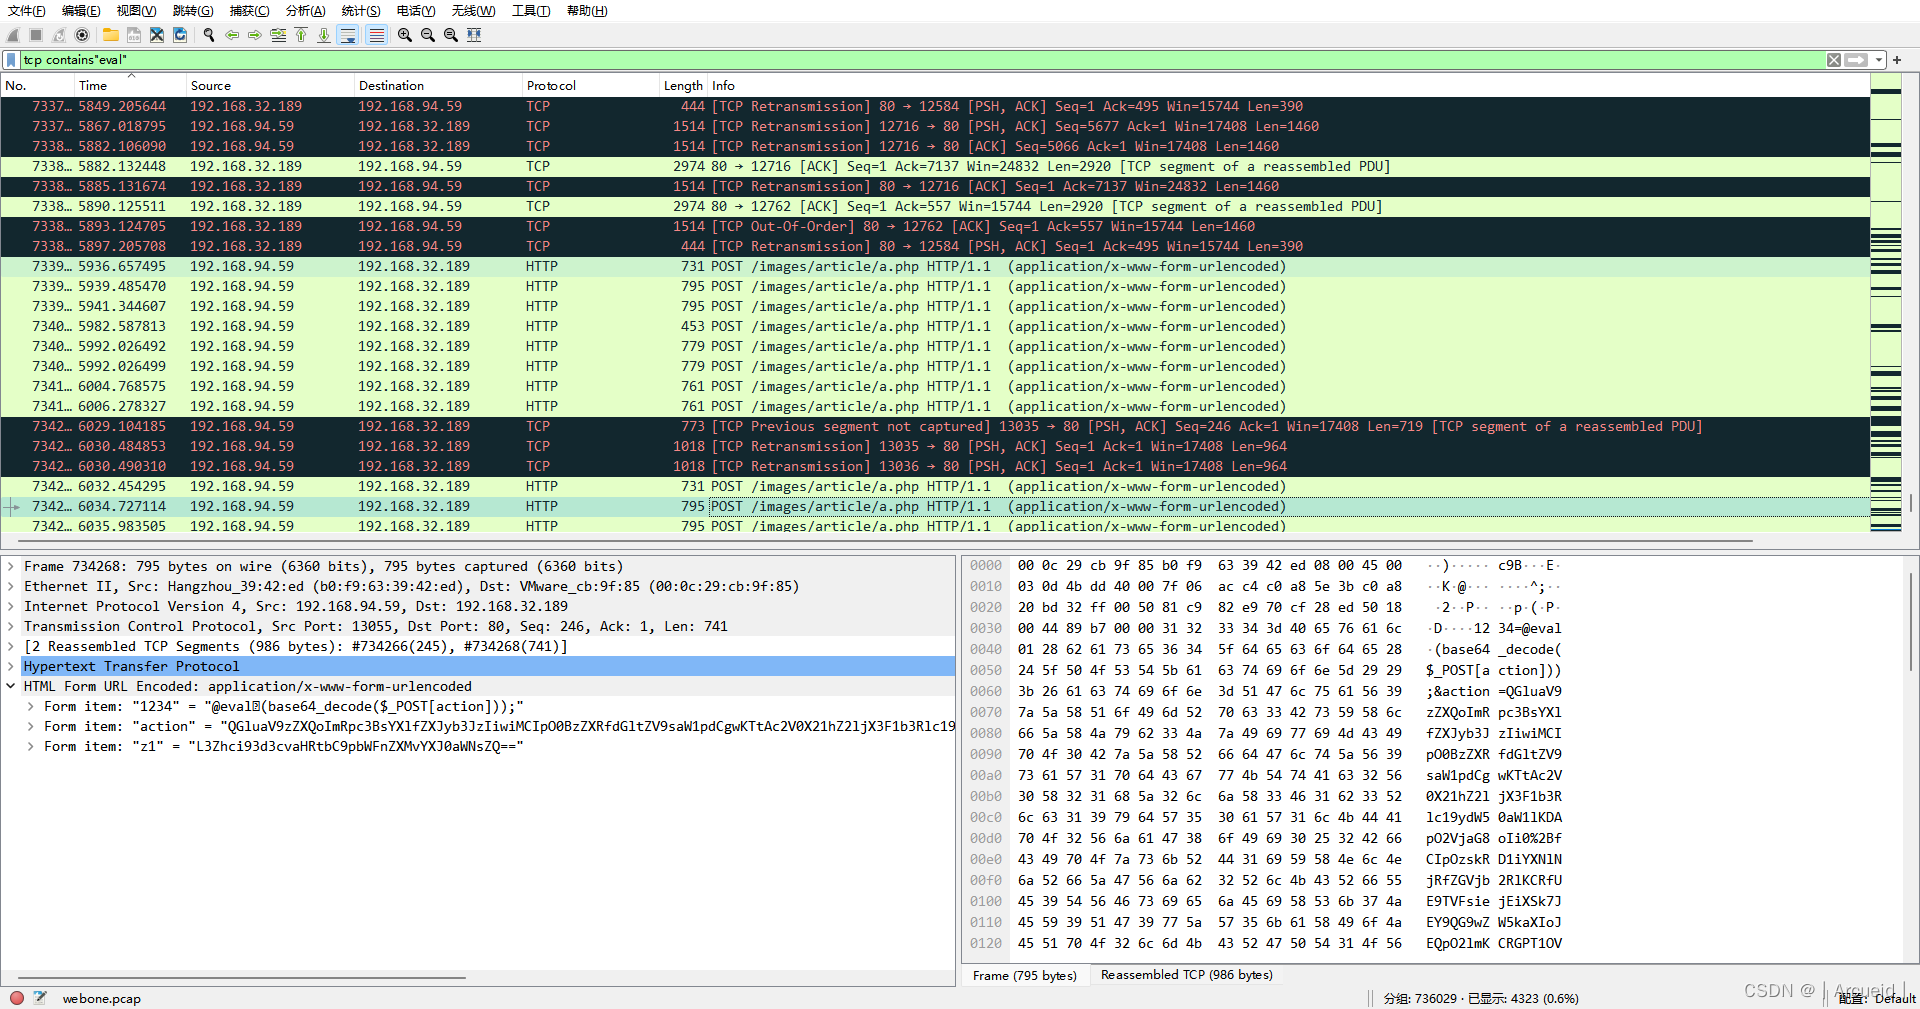Select the packet at time 5936.657495
Viewport: 1920px width, 1009px height.
[935, 267]
